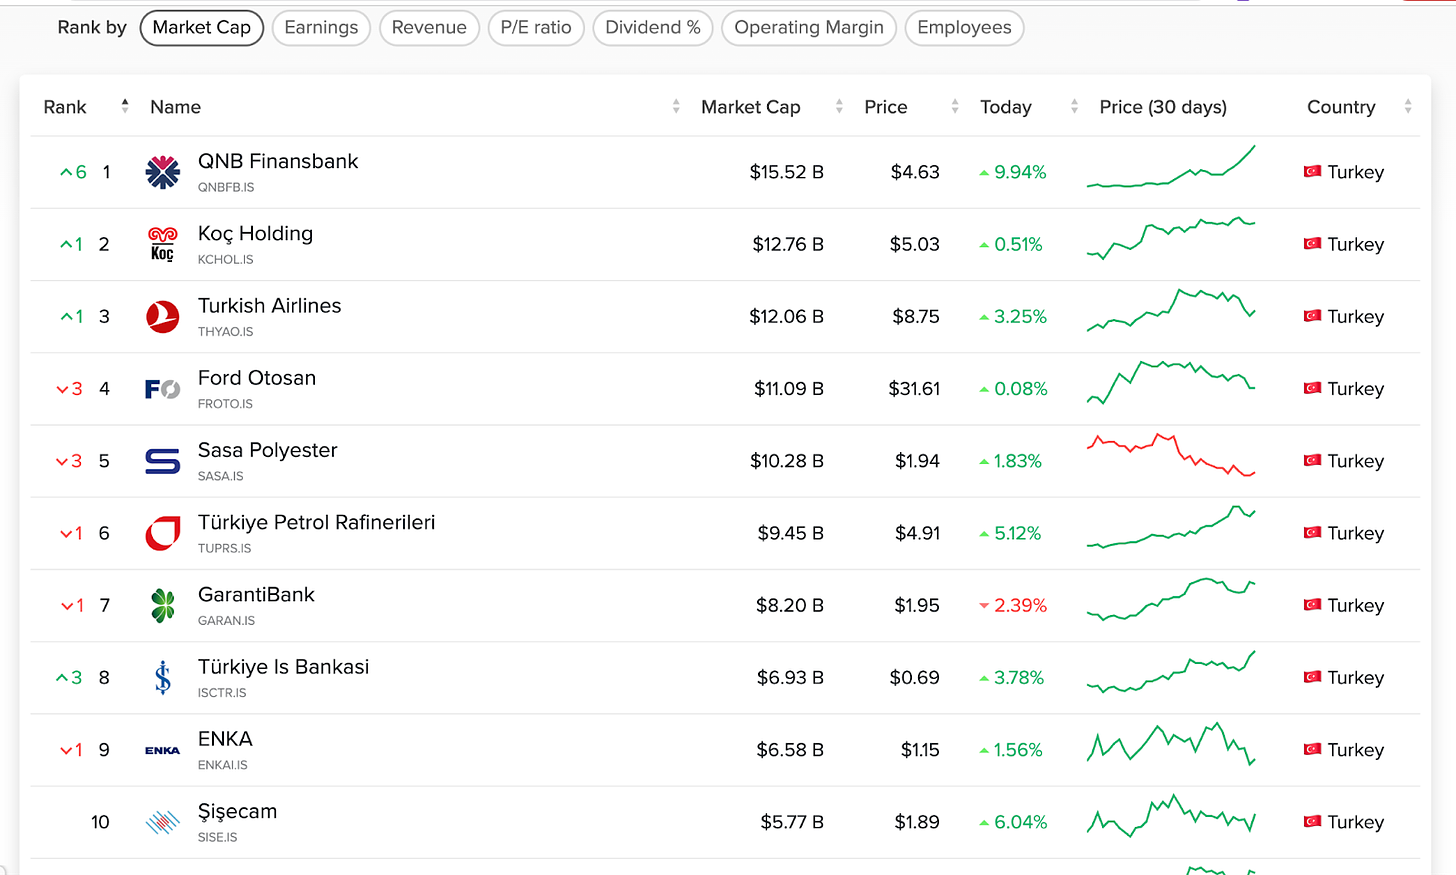1456x875 pixels.
Task: Click QNB Finansbank 30-day price chart
Action: click(x=1171, y=167)
